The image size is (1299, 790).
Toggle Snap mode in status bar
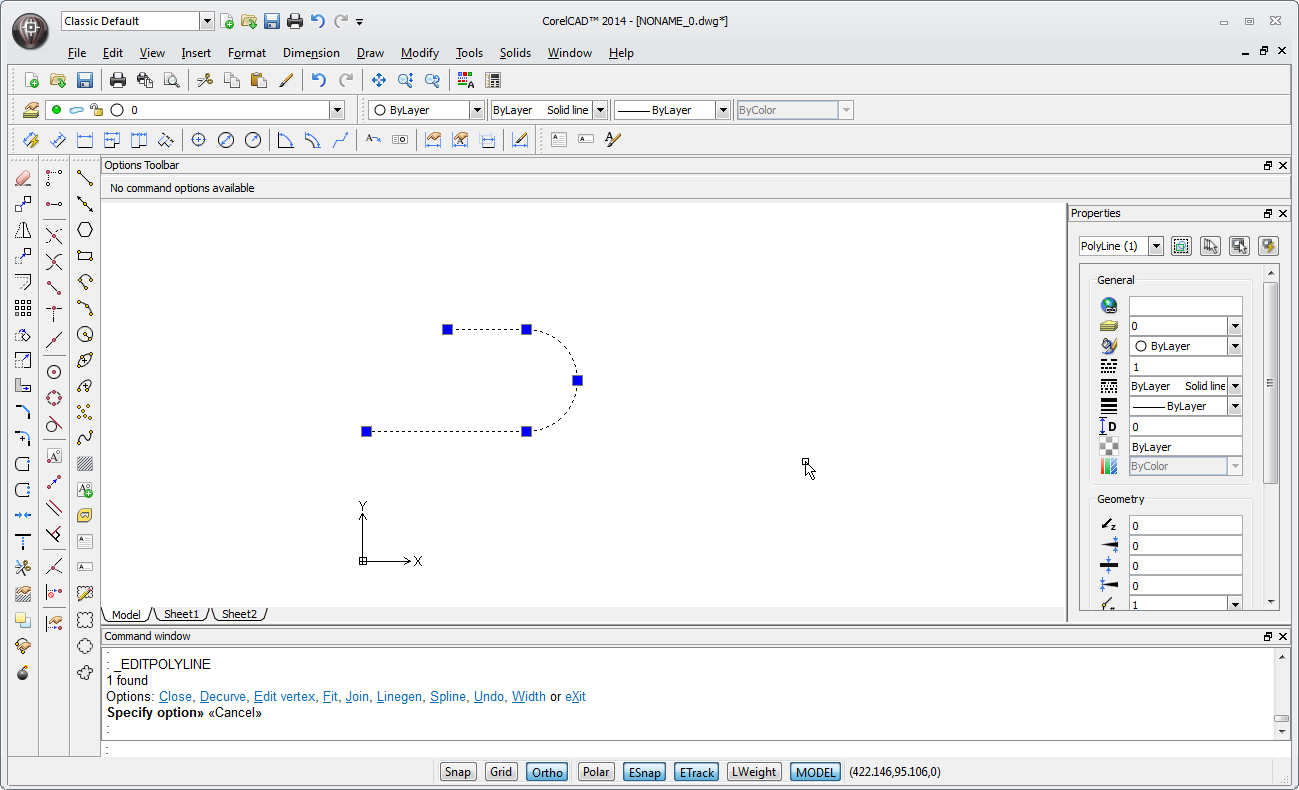458,772
